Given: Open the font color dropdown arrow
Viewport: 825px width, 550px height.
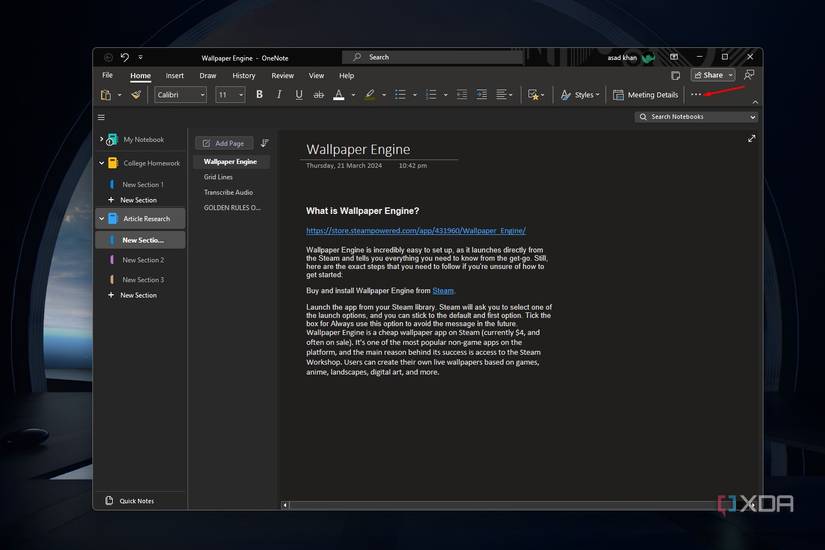Looking at the screenshot, I should (x=353, y=95).
